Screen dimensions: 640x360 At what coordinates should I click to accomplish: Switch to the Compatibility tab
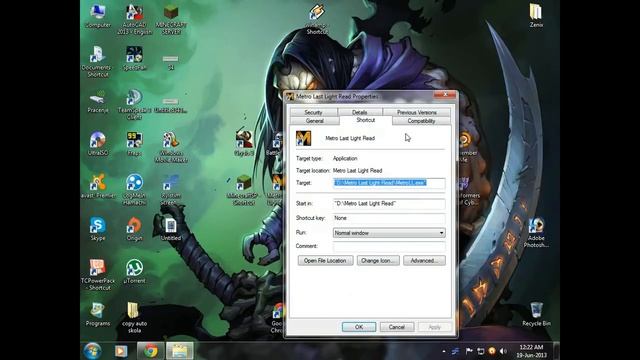tap(421, 121)
